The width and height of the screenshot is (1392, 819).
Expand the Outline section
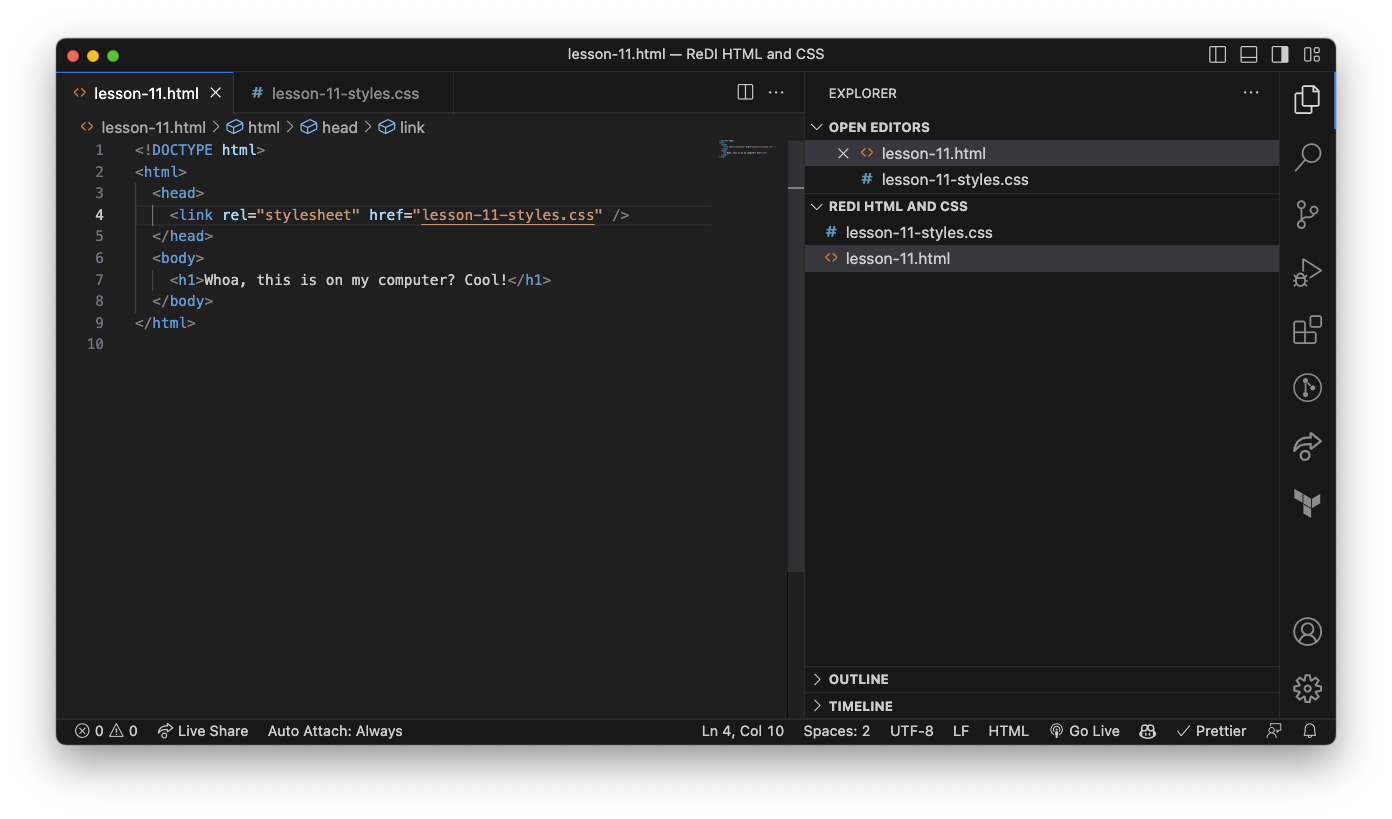pyautogui.click(x=850, y=679)
